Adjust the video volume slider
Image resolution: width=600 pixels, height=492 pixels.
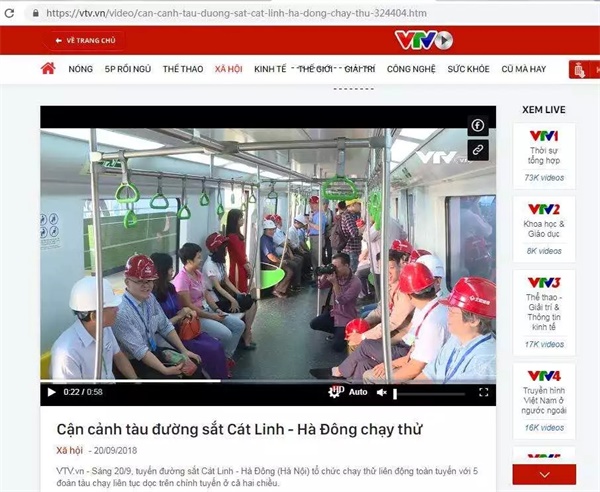click(429, 394)
